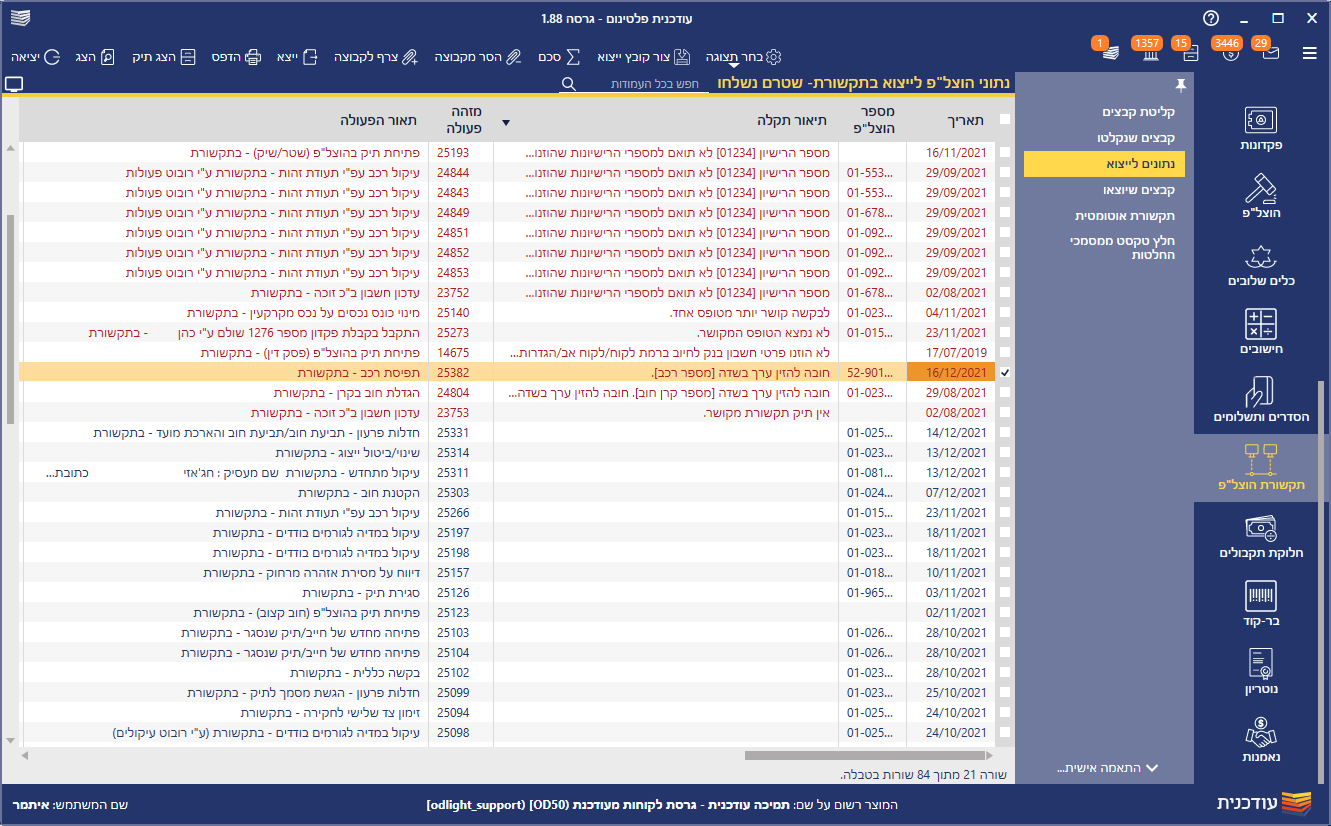The width and height of the screenshot is (1331, 826).
Task: Click the צור קובץ ייצוא toolbar icon
Action: click(x=683, y=57)
